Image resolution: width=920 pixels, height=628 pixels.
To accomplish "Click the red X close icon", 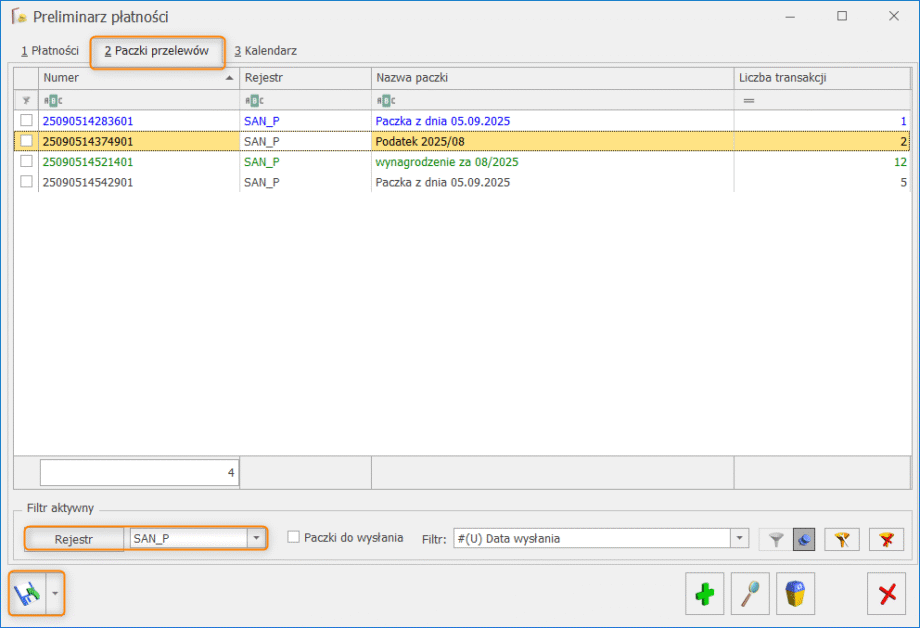I will pyautogui.click(x=886, y=594).
